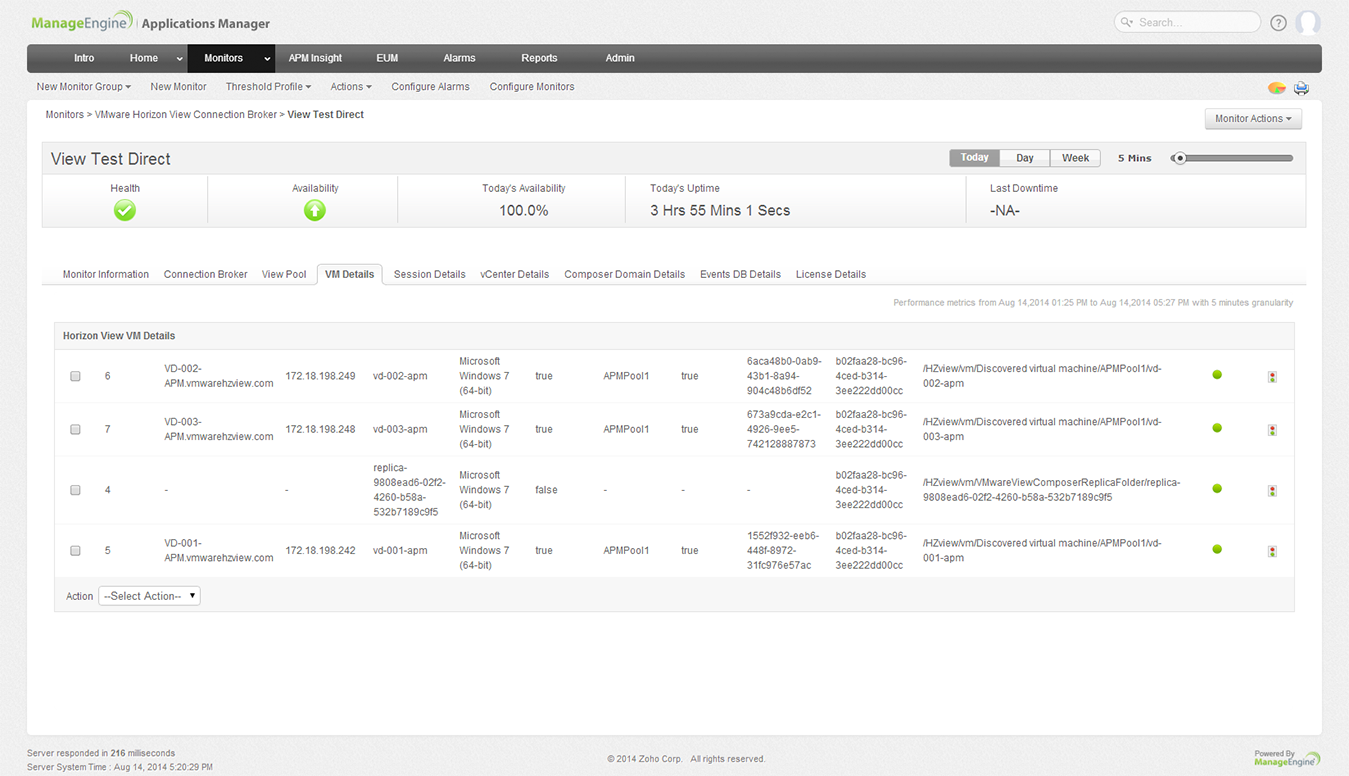Click the pie chart report icon
The height and width of the screenshot is (776, 1349).
click(1277, 88)
